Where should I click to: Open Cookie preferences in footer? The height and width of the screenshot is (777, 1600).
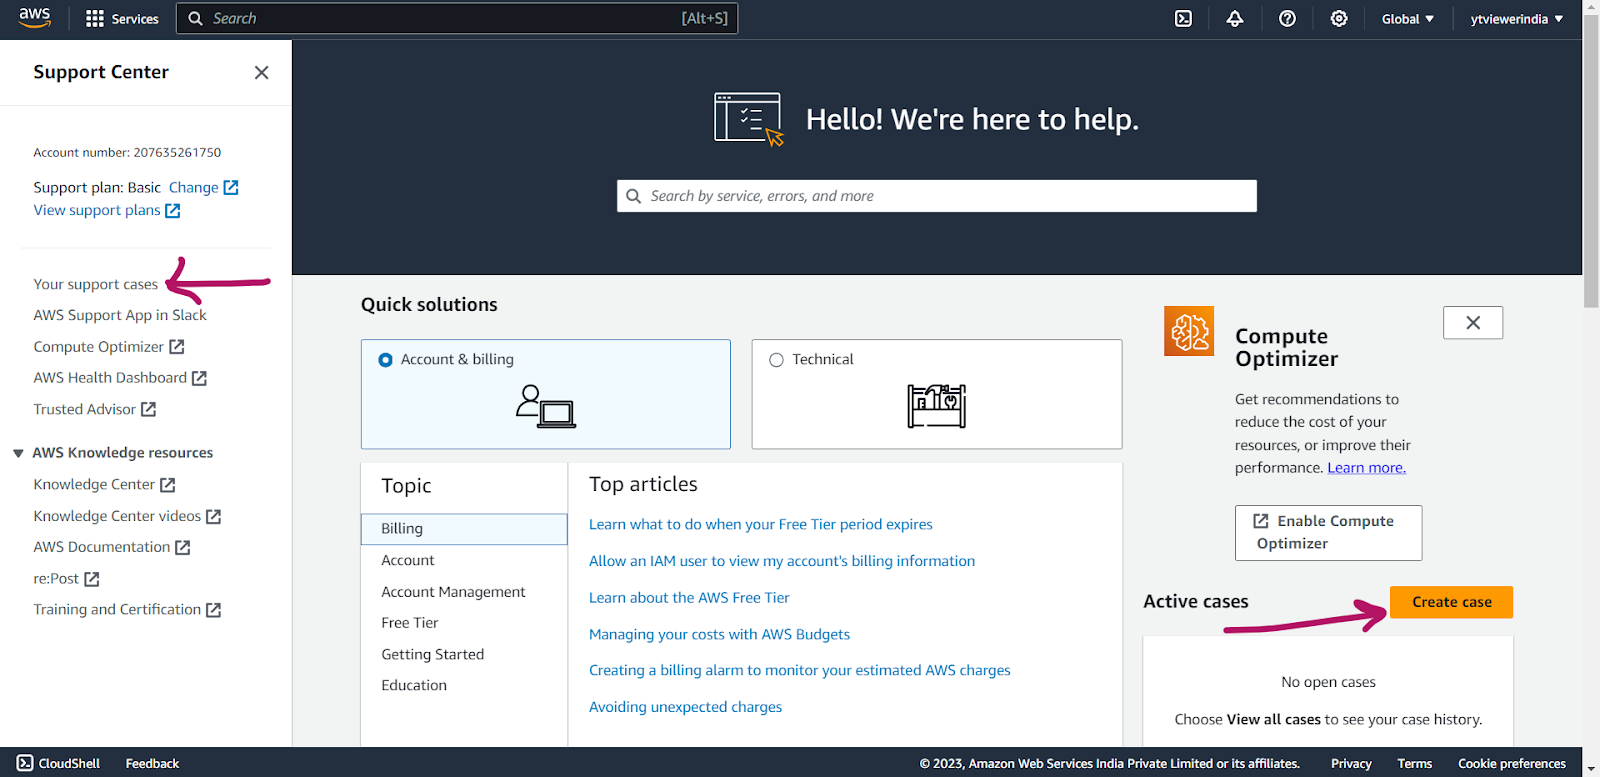(1512, 763)
